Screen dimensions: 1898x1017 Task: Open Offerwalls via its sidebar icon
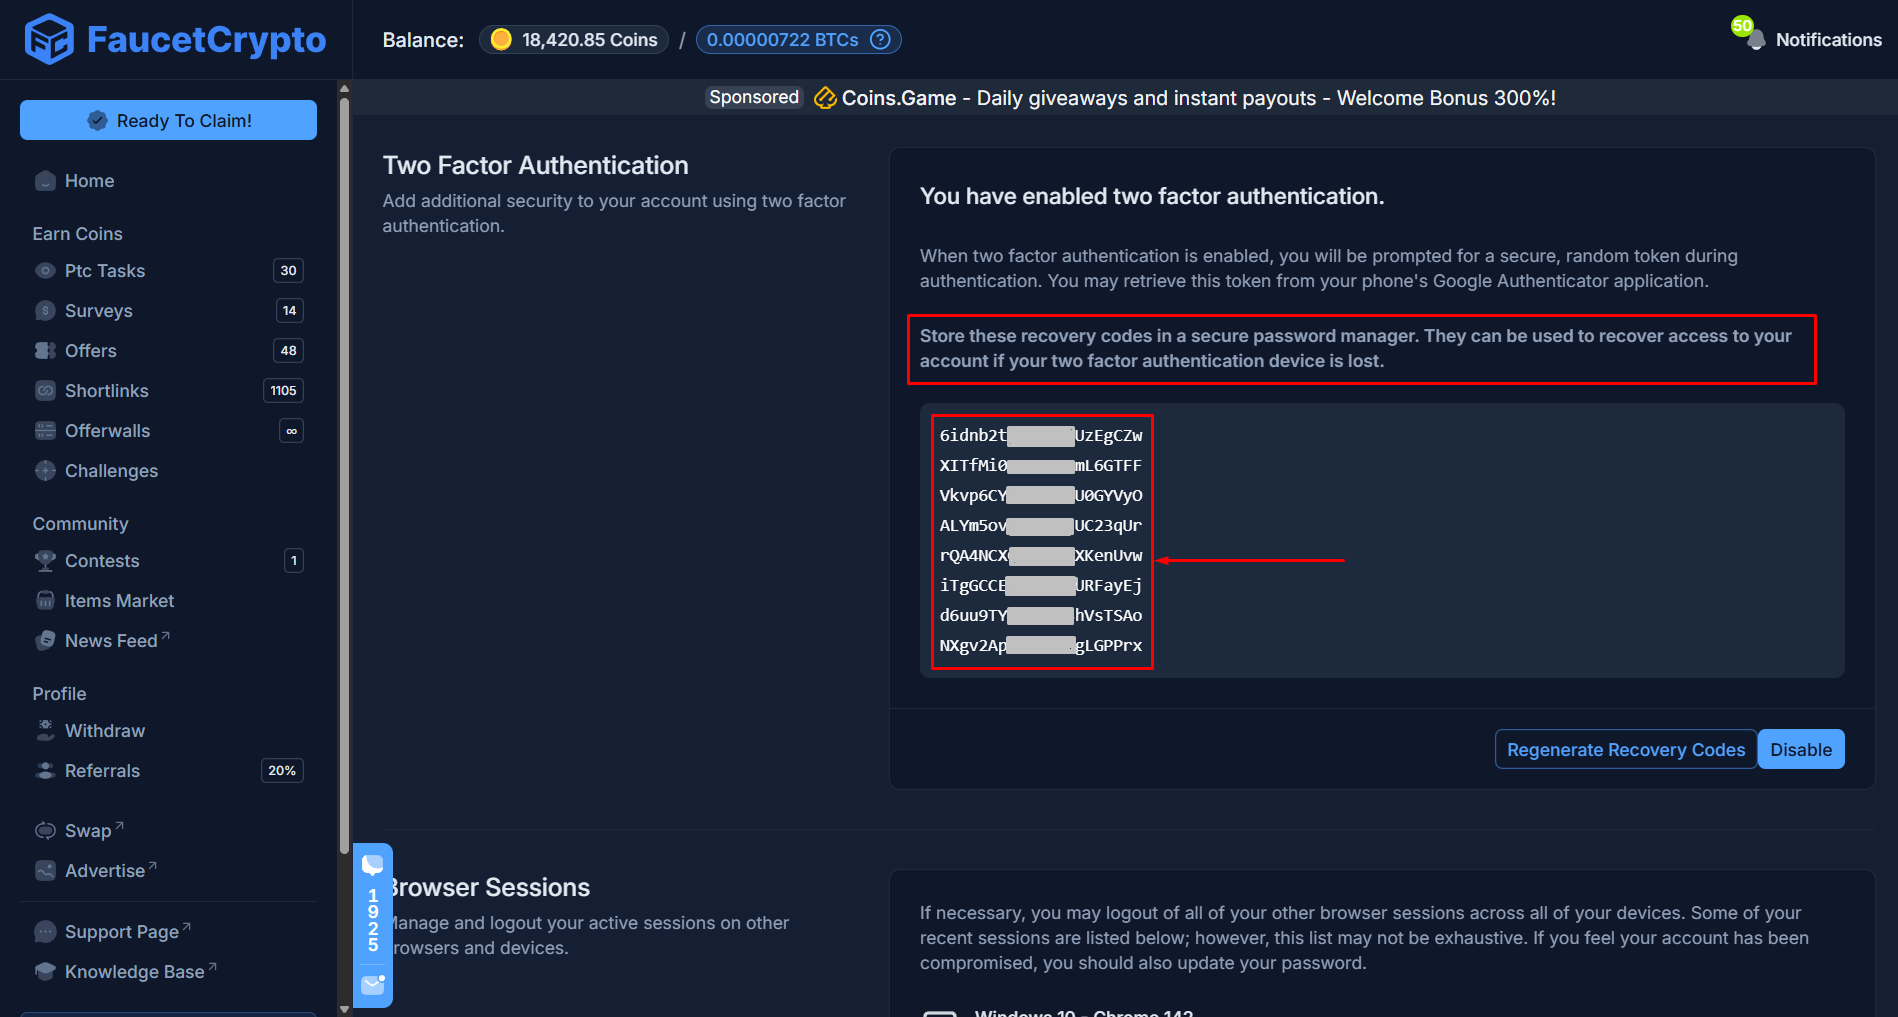click(45, 430)
